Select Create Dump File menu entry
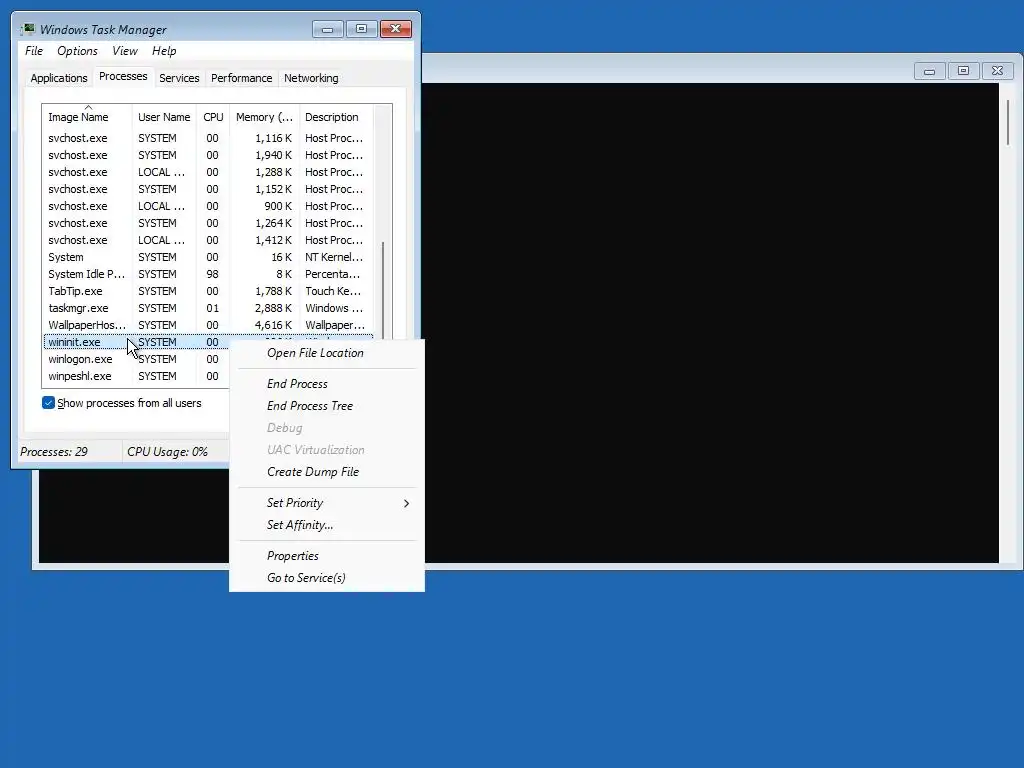The height and width of the screenshot is (768, 1024). [327, 472]
